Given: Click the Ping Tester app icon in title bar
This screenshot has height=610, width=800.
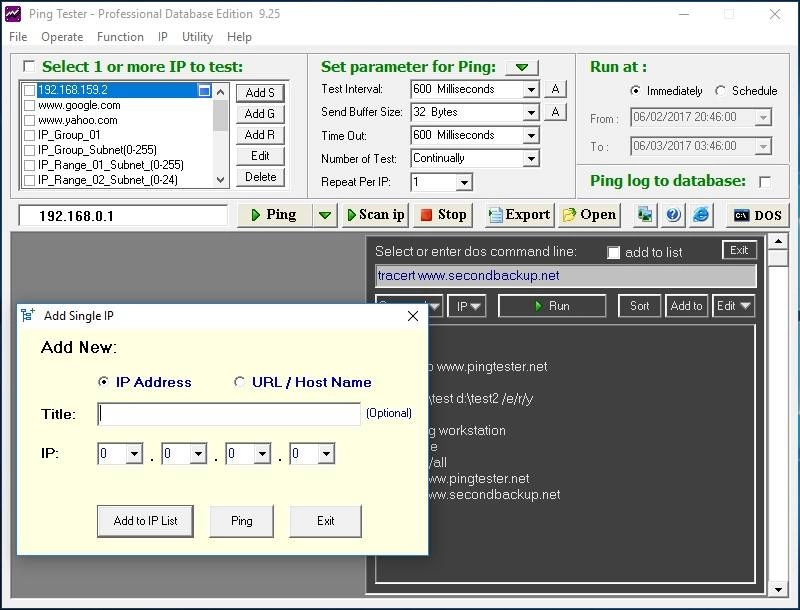Looking at the screenshot, I should click(13, 14).
